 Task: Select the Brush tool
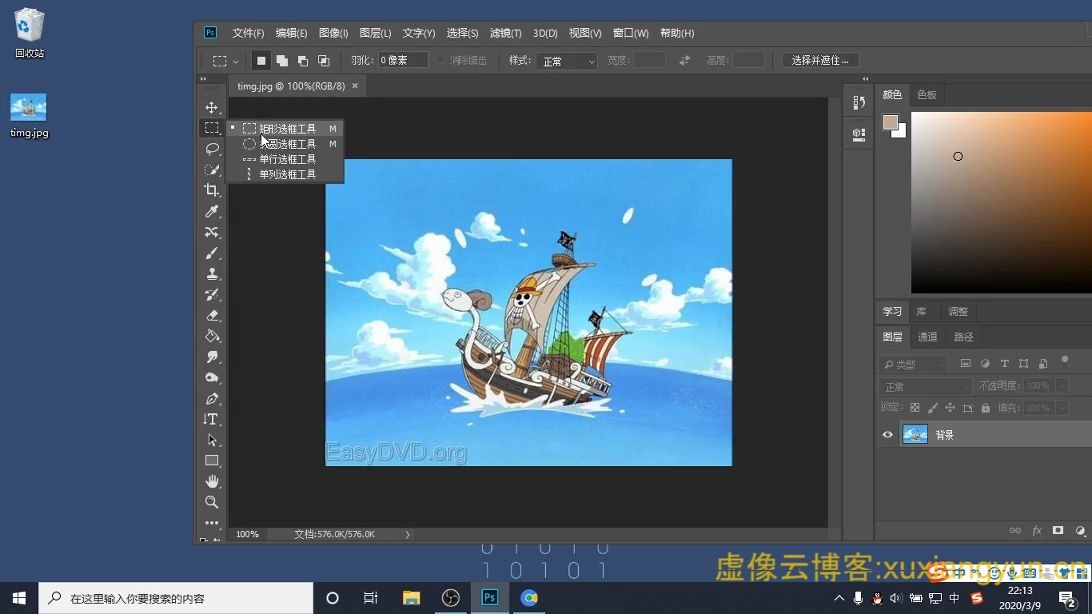(211, 252)
